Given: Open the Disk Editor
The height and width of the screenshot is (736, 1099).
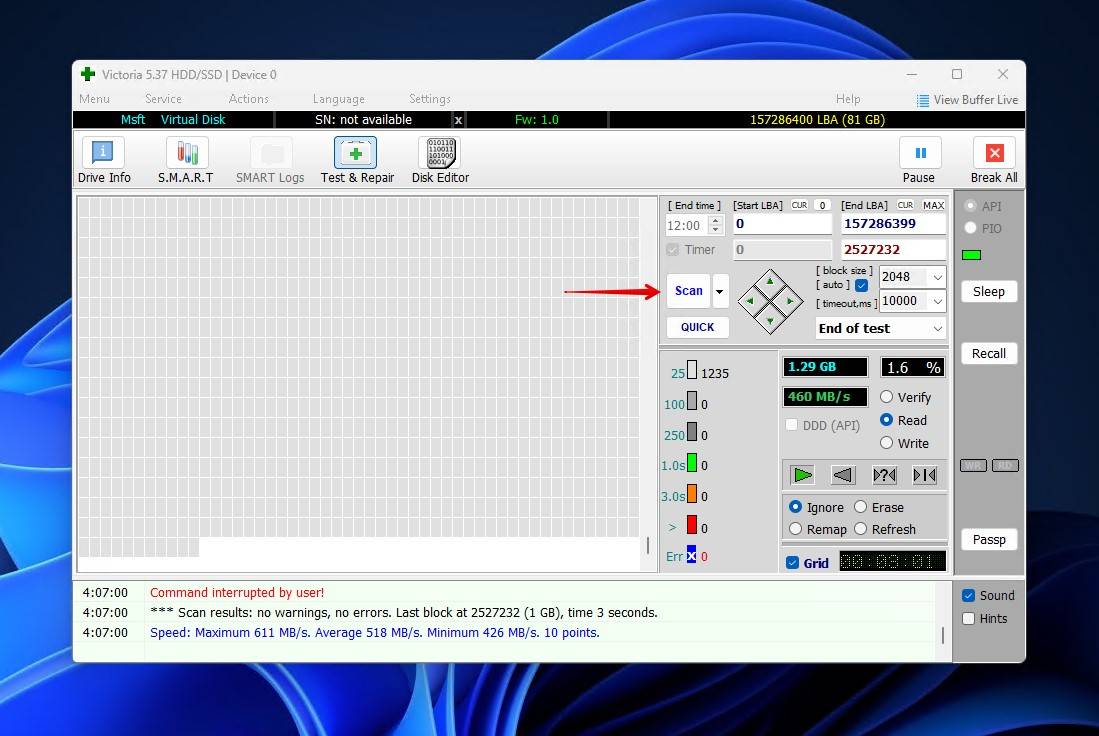Looking at the screenshot, I should (x=440, y=161).
